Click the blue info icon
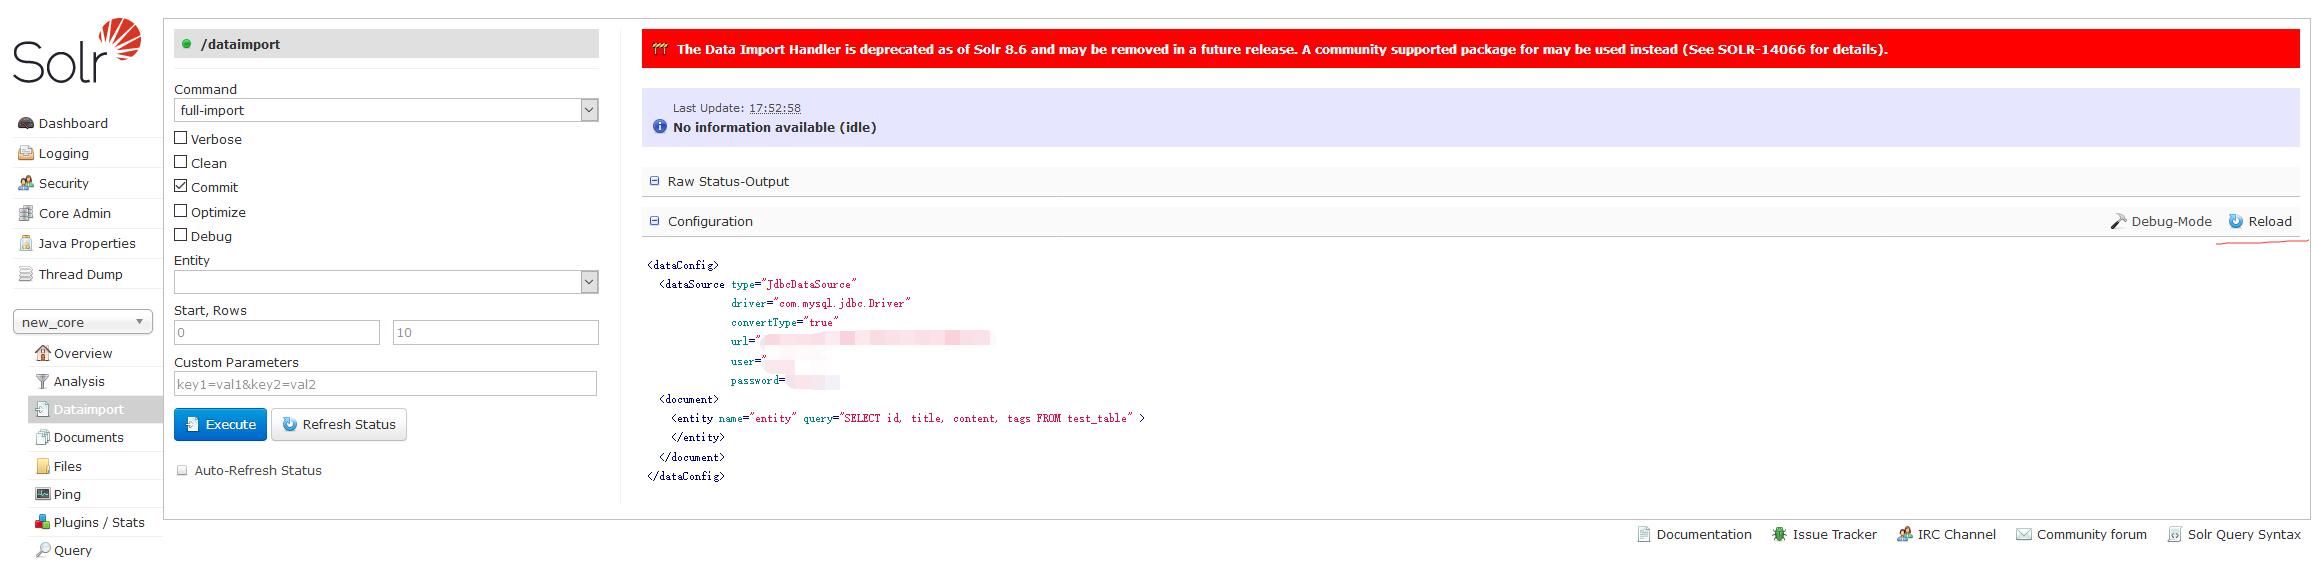This screenshot has height=564, width=2318. pyautogui.click(x=659, y=127)
